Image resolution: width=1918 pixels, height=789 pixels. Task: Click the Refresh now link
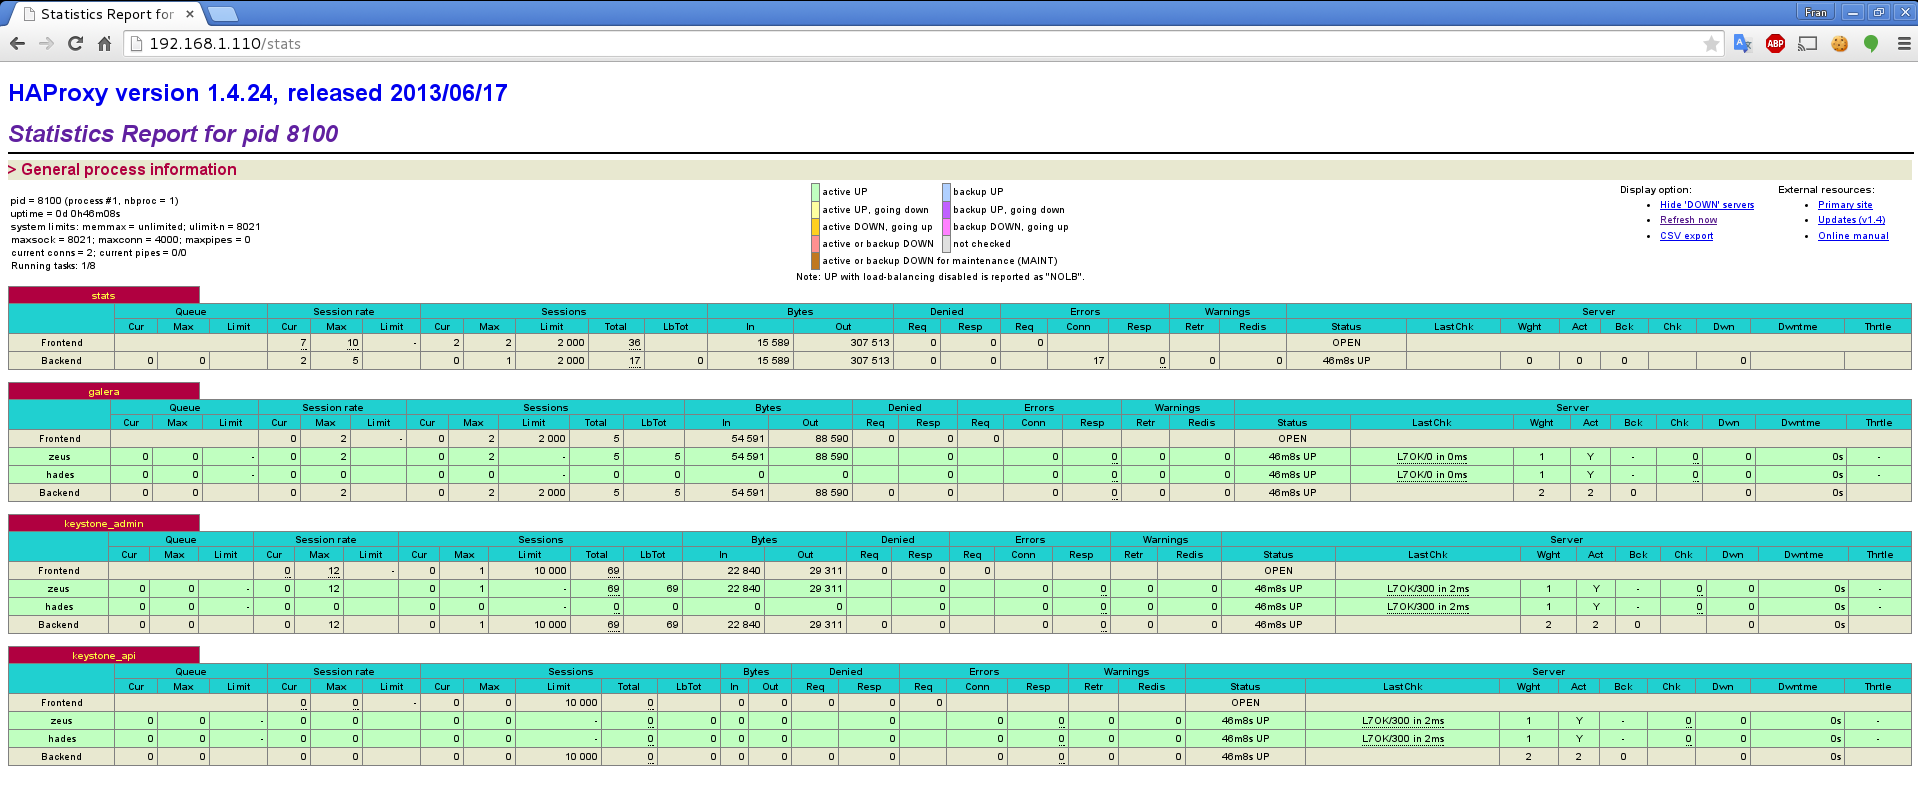point(1688,220)
